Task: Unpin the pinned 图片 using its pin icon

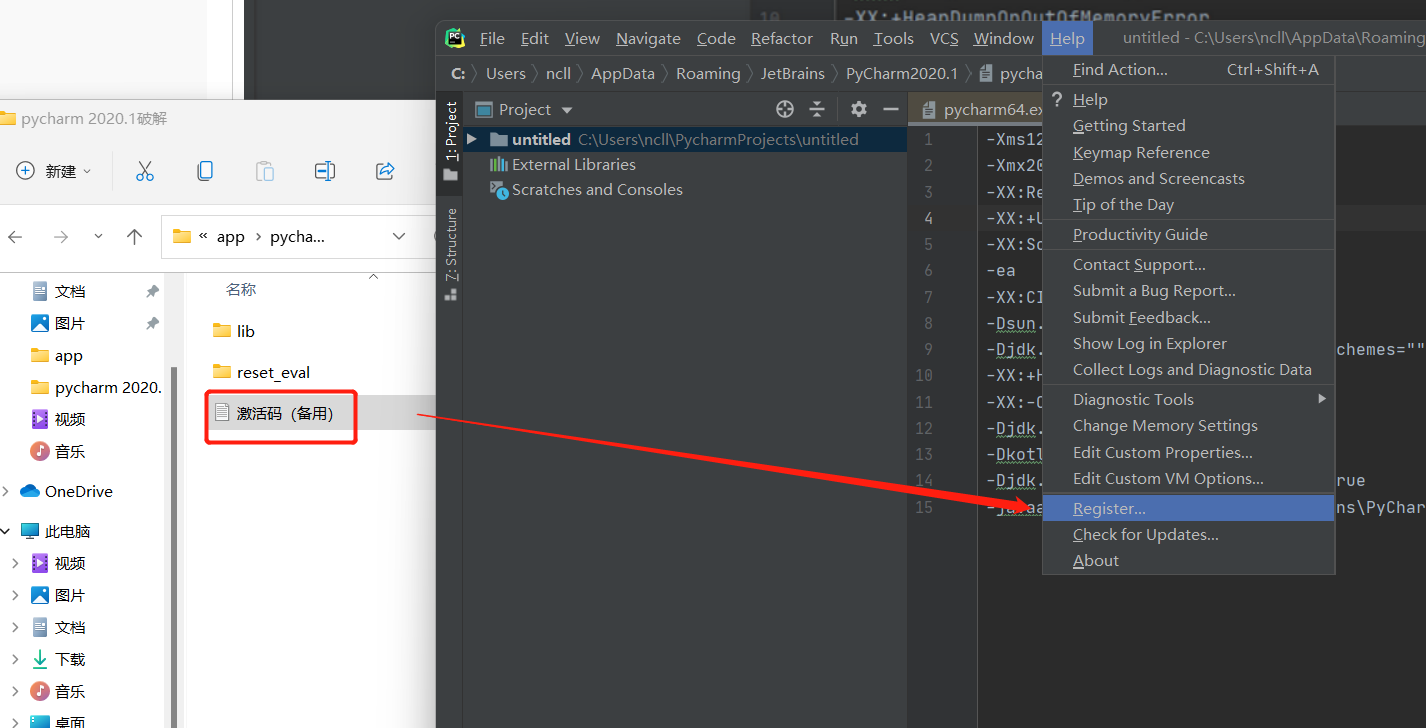Action: 152,323
